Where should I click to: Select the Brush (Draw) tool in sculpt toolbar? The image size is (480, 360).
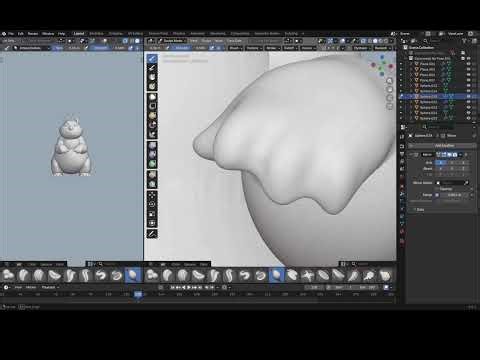tap(152, 59)
